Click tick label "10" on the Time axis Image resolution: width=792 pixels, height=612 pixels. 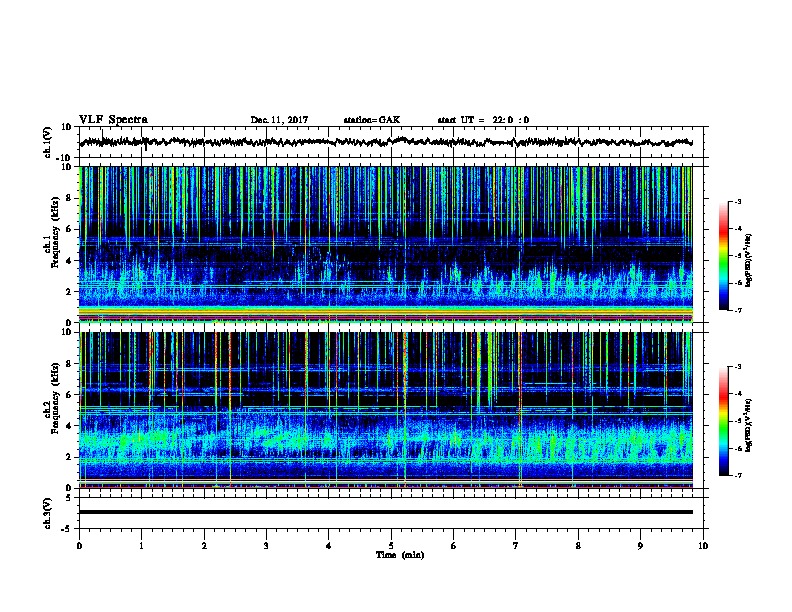tap(703, 546)
